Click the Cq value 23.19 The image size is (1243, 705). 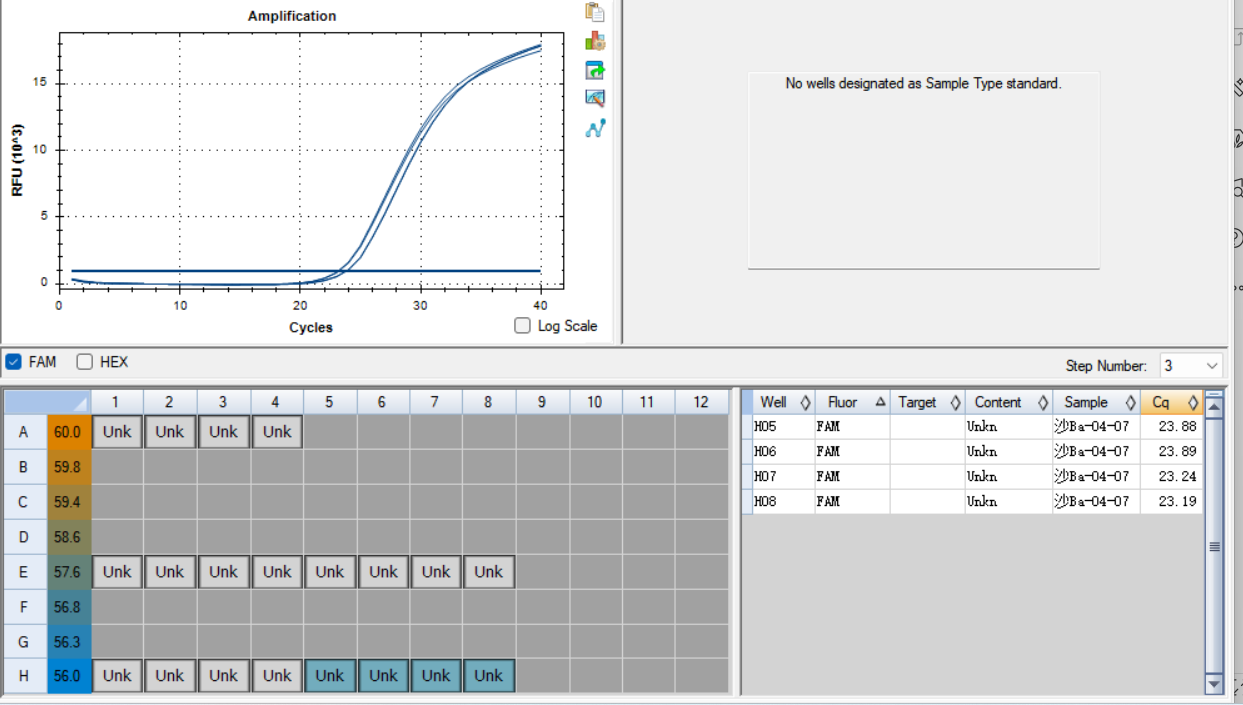(x=1178, y=501)
